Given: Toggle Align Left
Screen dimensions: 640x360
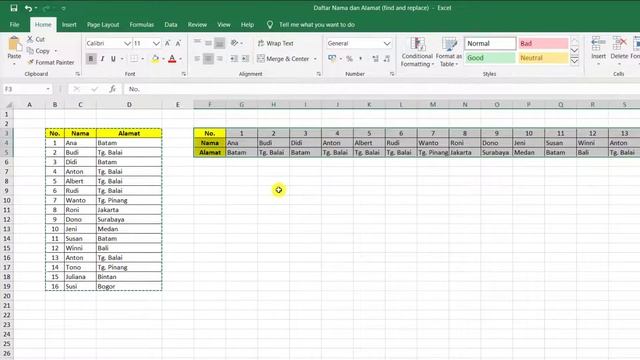Looking at the screenshot, I should [197, 59].
